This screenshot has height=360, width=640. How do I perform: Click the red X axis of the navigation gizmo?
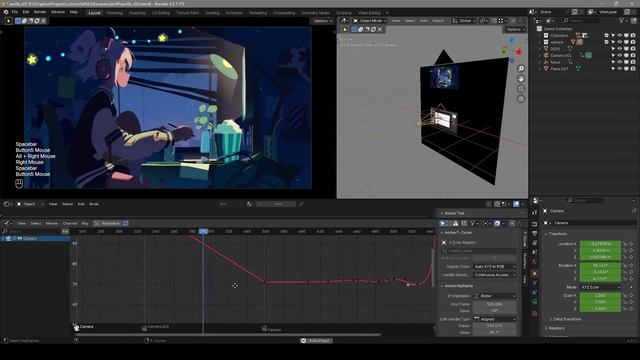point(519,52)
